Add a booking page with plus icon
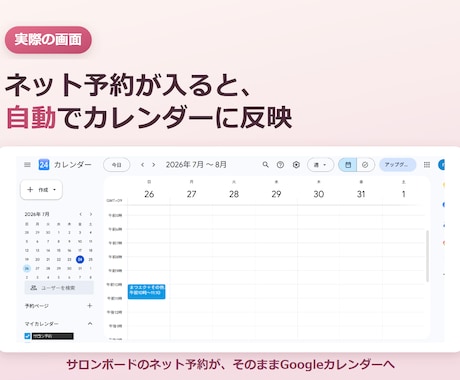The width and height of the screenshot is (460, 380). pos(90,305)
